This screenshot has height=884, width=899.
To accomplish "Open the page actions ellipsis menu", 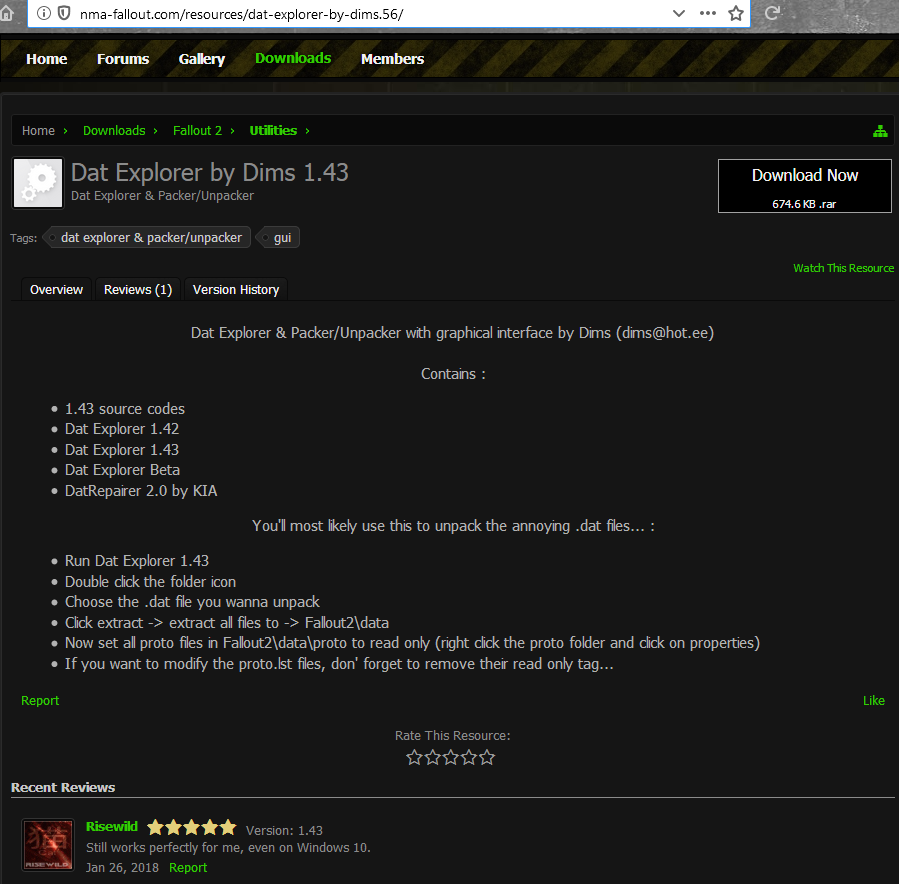I will [708, 13].
